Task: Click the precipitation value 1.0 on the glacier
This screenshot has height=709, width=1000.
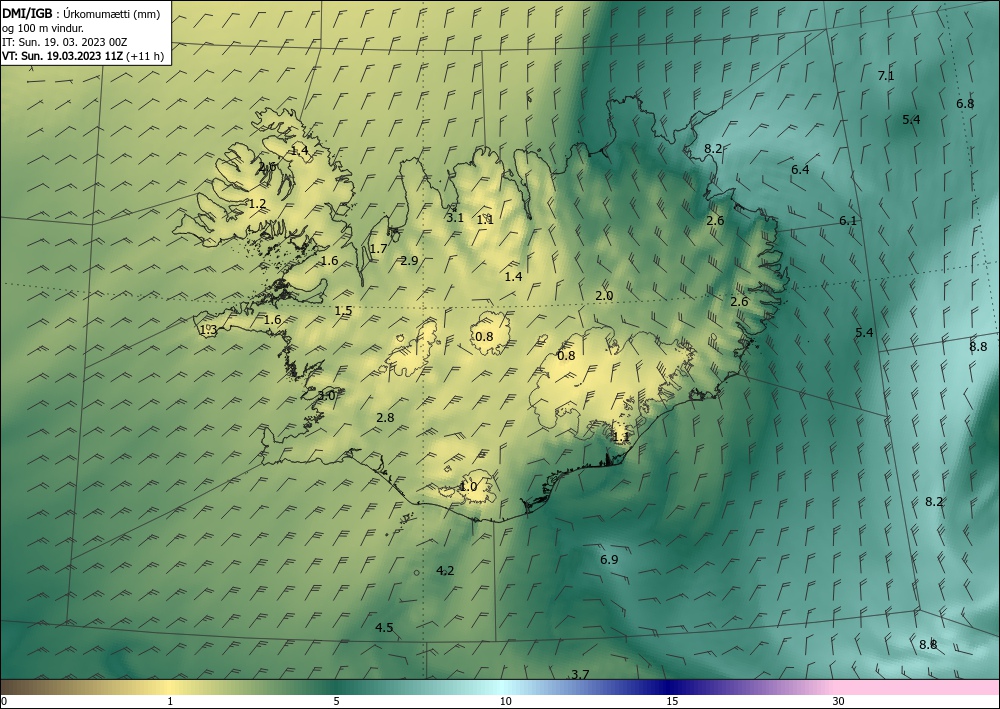Action: click(x=468, y=486)
